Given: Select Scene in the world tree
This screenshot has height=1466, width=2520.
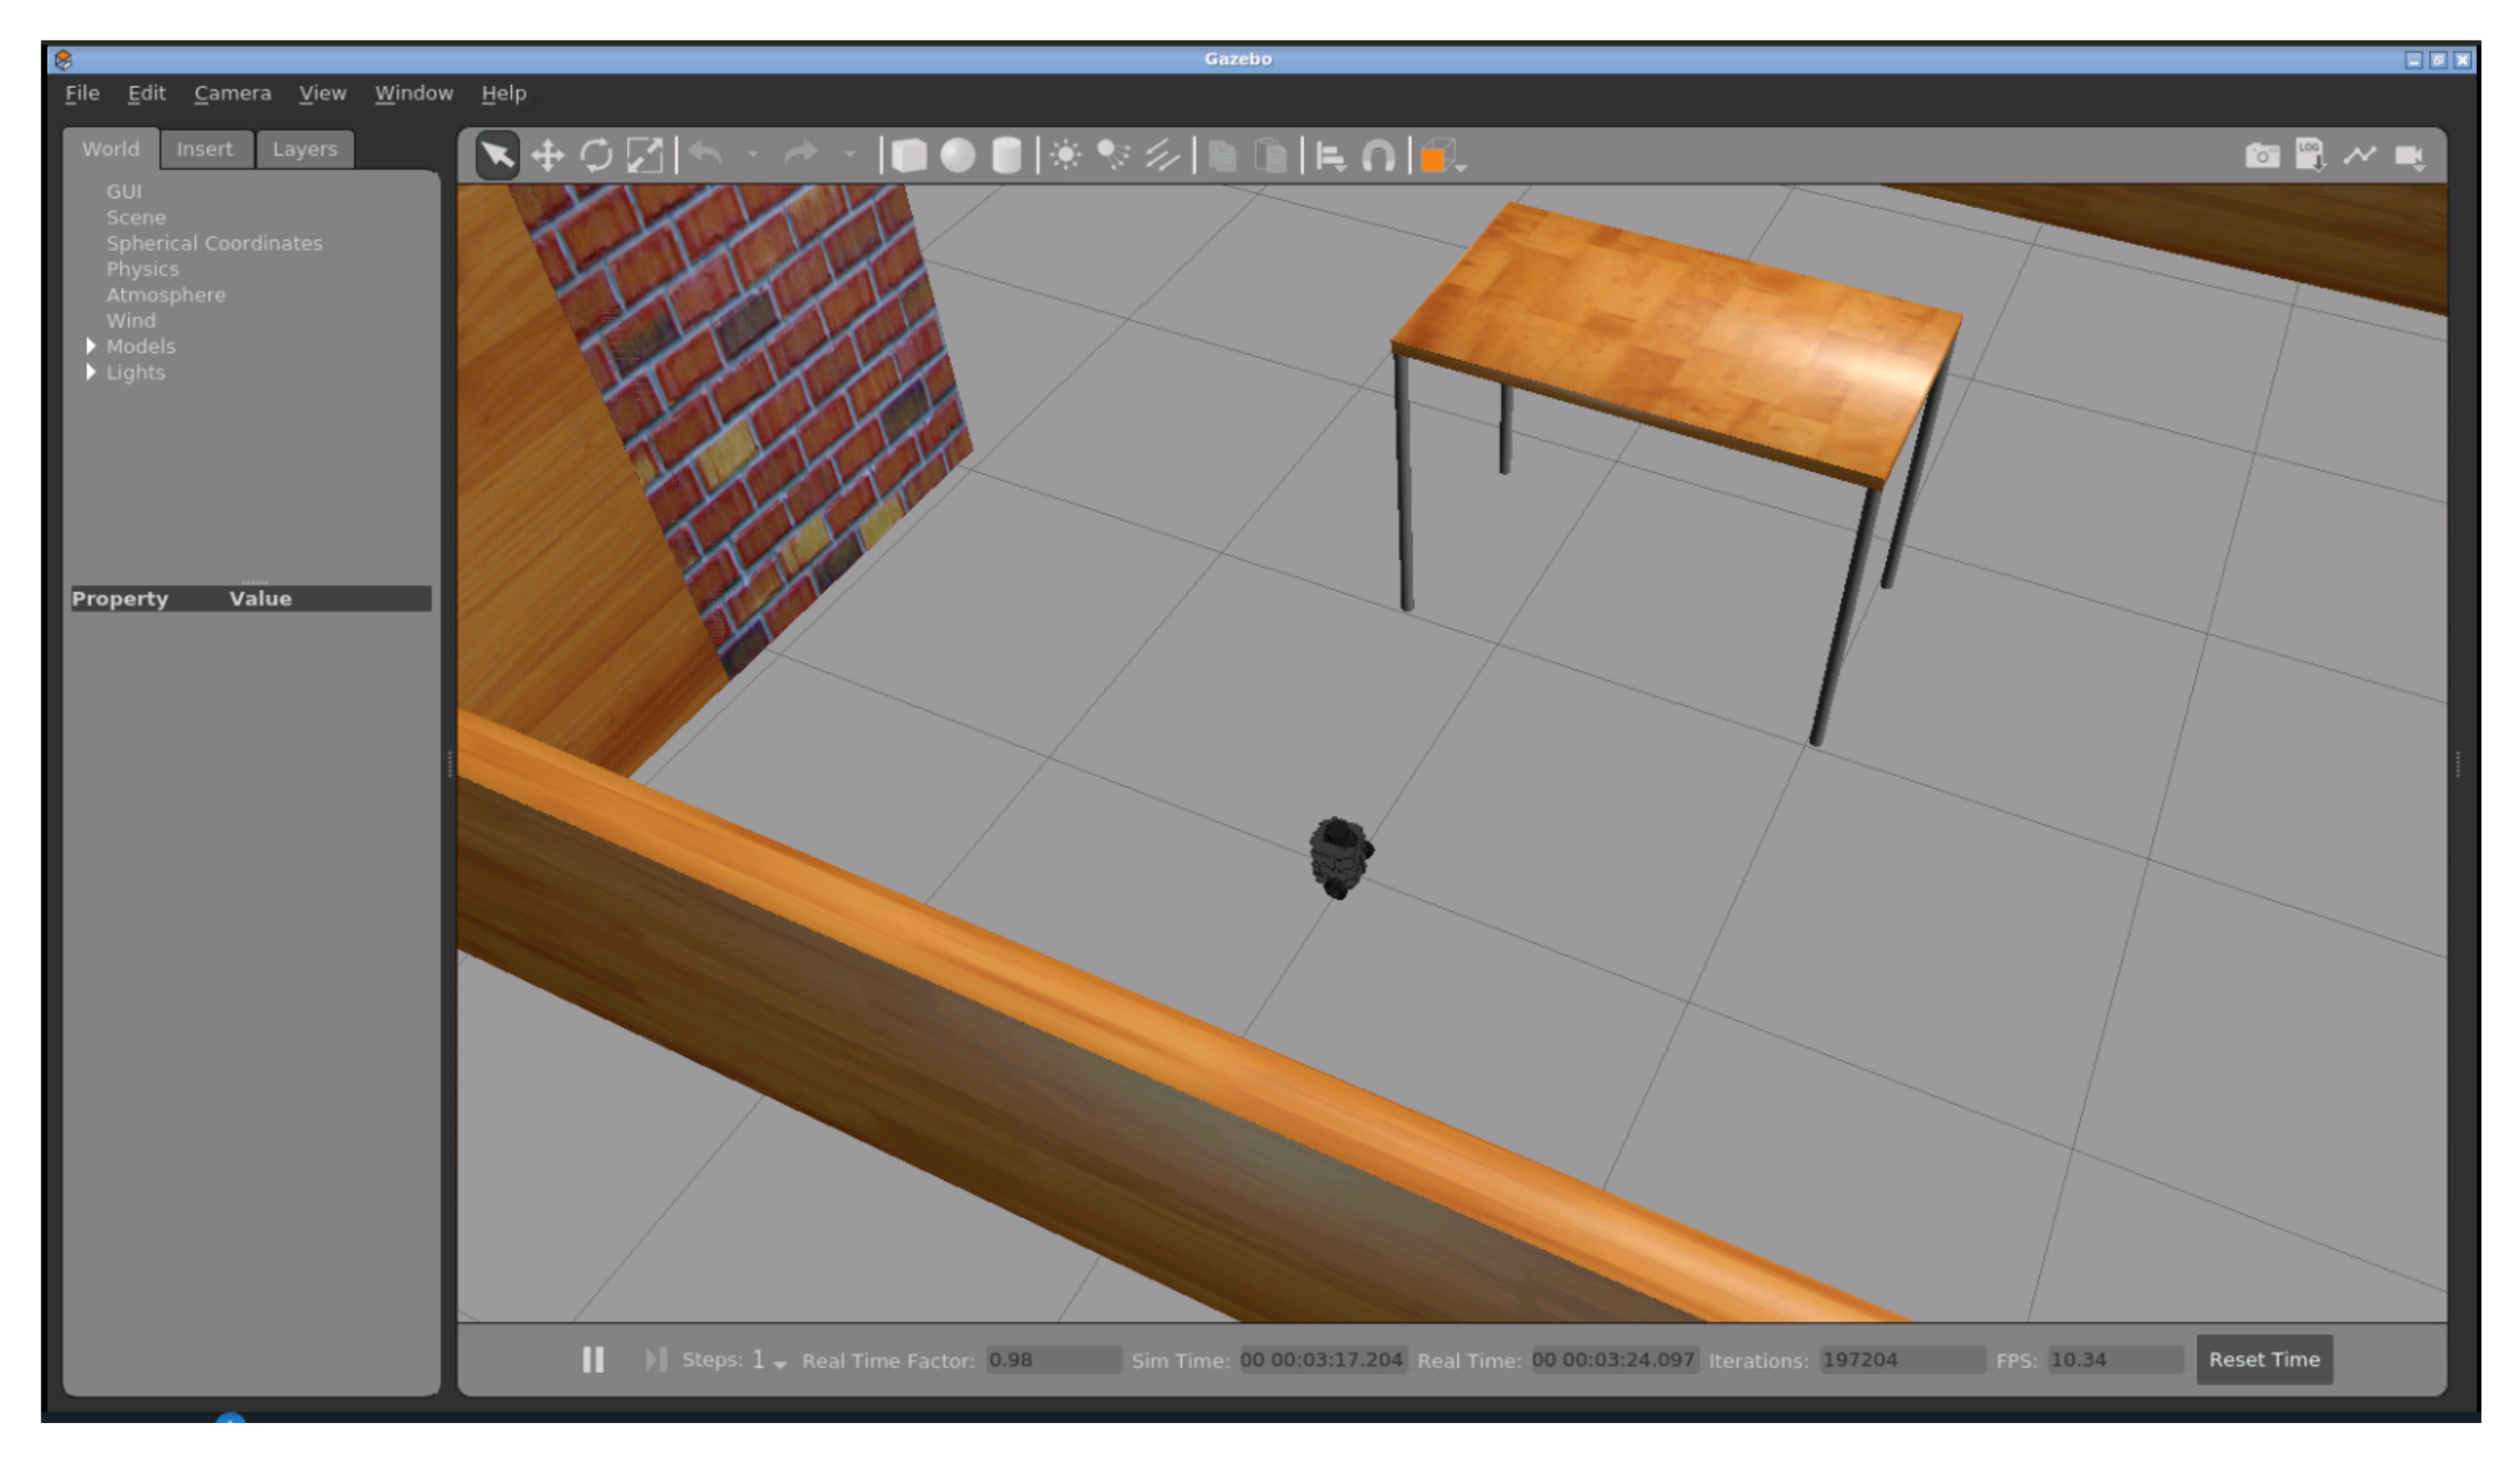Looking at the screenshot, I should 136,217.
